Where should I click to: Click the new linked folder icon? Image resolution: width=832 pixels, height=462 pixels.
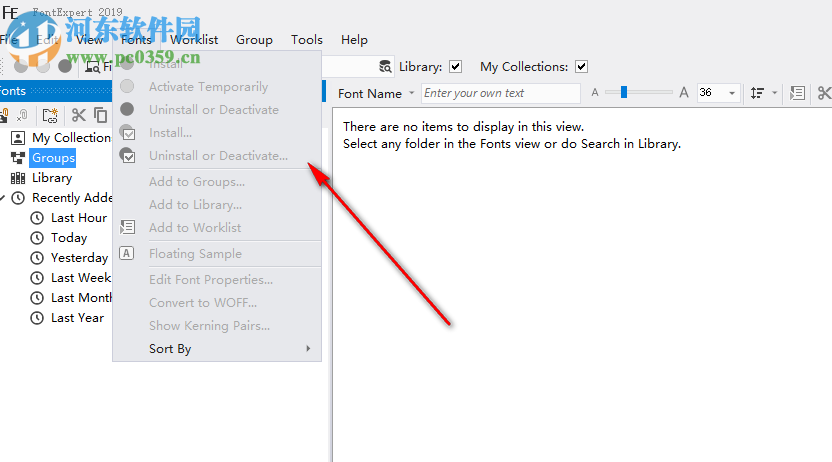click(x=50, y=115)
